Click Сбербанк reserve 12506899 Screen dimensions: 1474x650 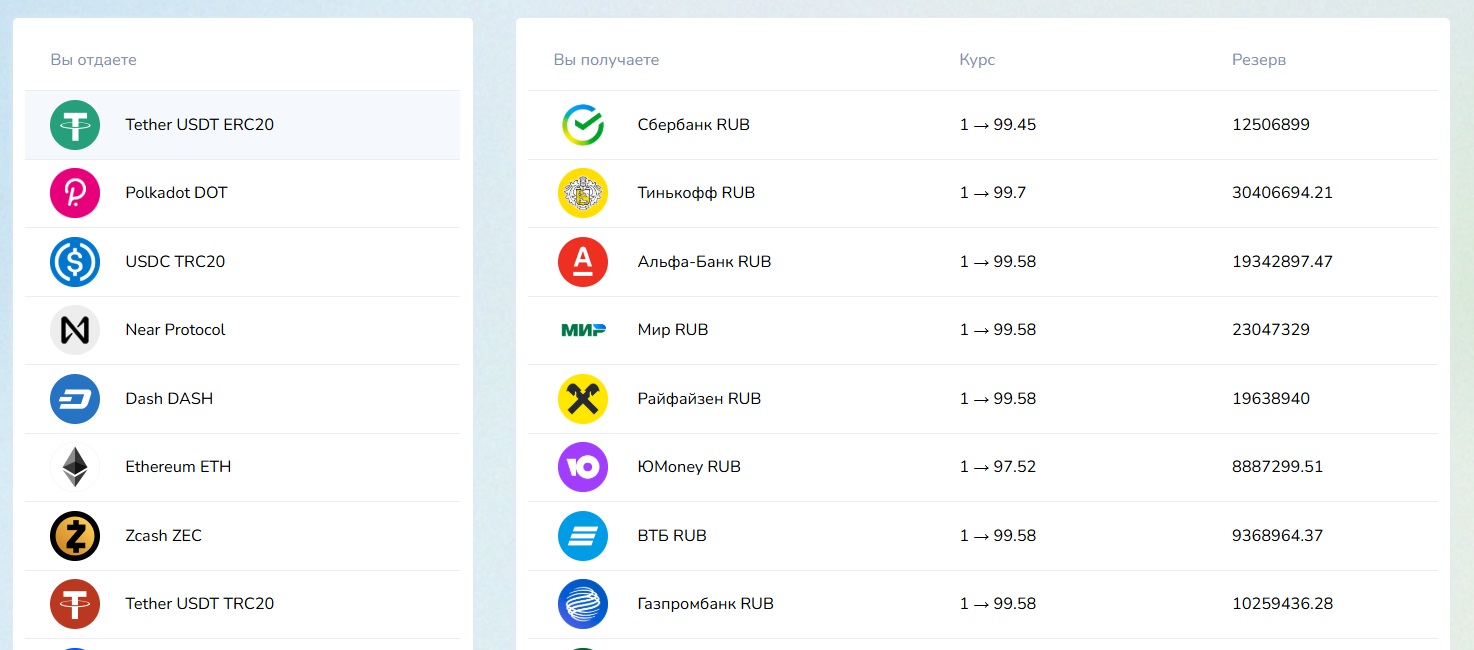pos(1271,125)
